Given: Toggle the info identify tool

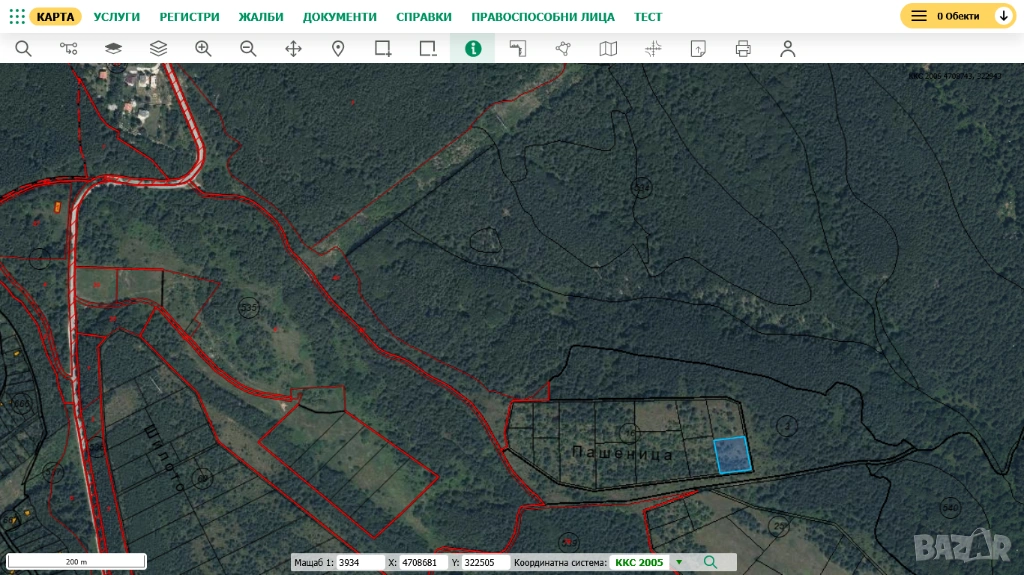Looking at the screenshot, I should coord(473,48).
